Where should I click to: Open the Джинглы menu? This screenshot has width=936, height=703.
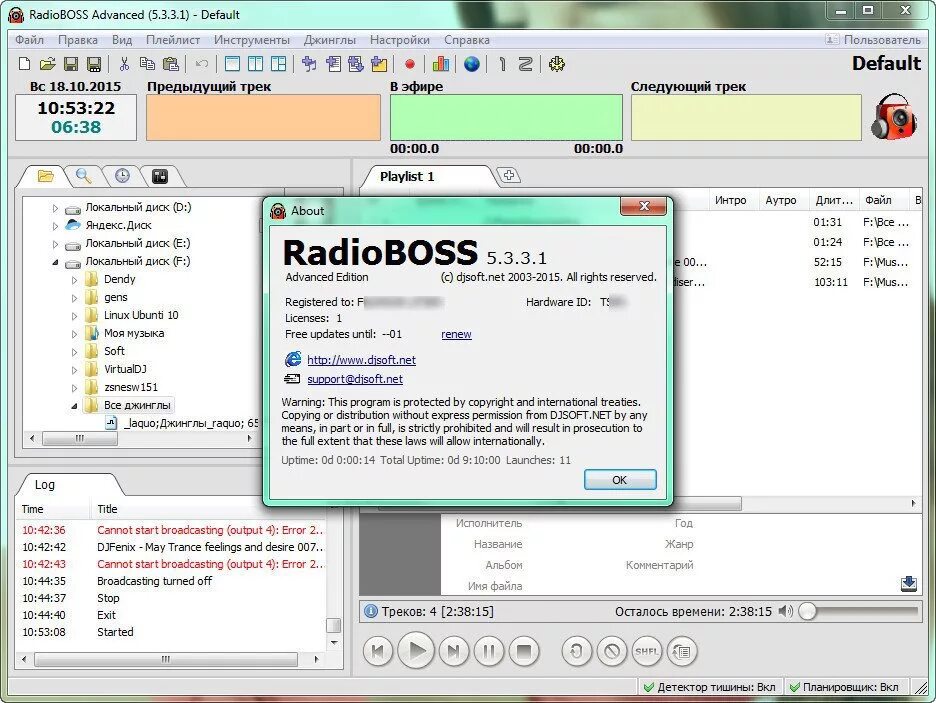330,40
